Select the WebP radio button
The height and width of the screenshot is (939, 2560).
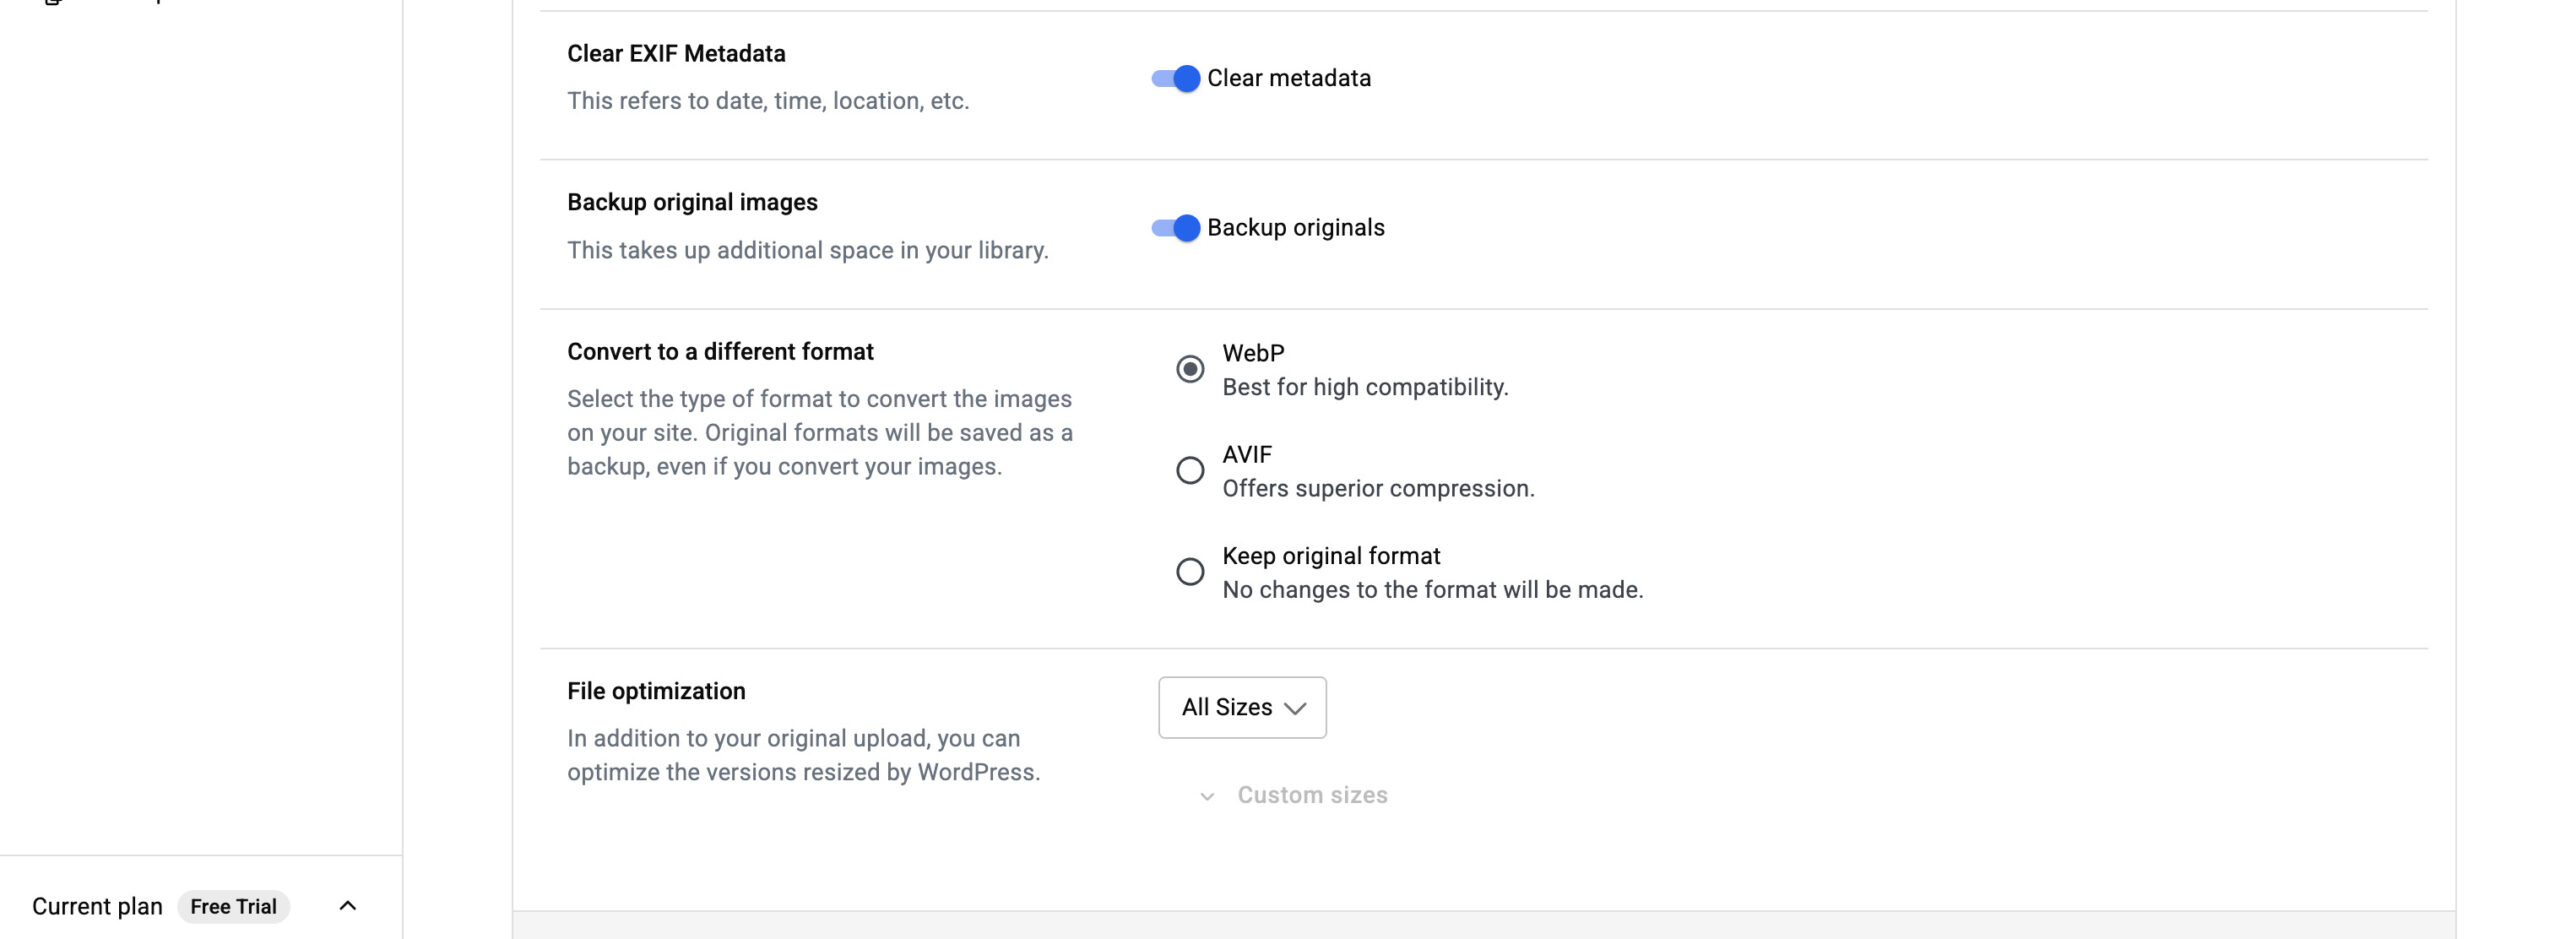(1189, 370)
